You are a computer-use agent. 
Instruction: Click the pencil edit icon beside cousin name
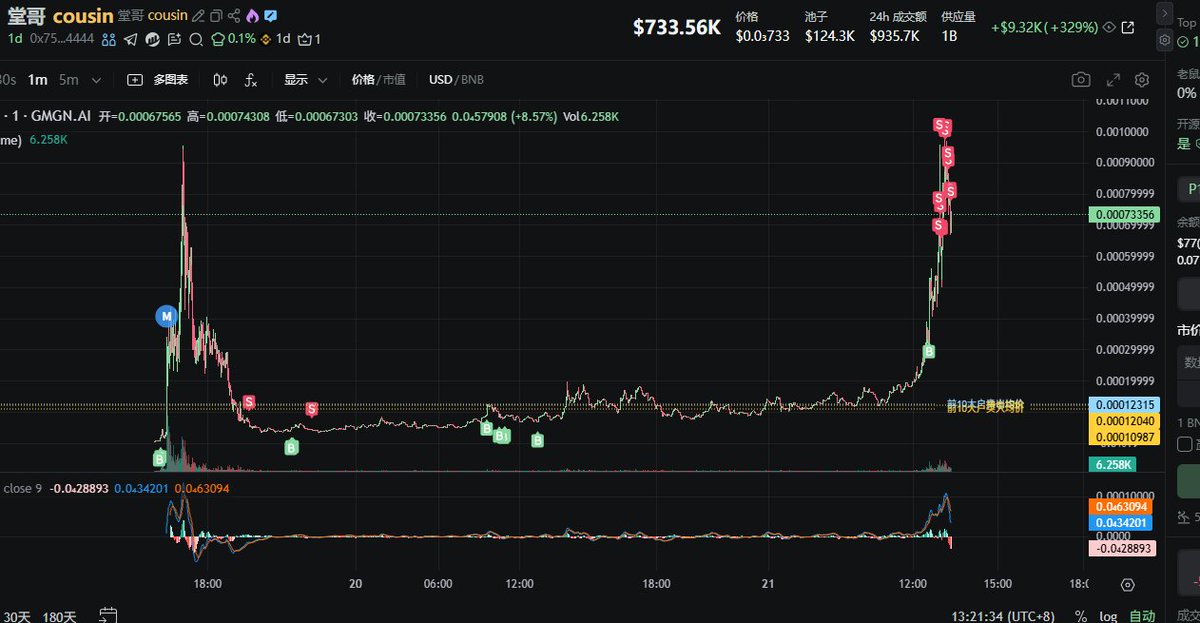coord(198,17)
